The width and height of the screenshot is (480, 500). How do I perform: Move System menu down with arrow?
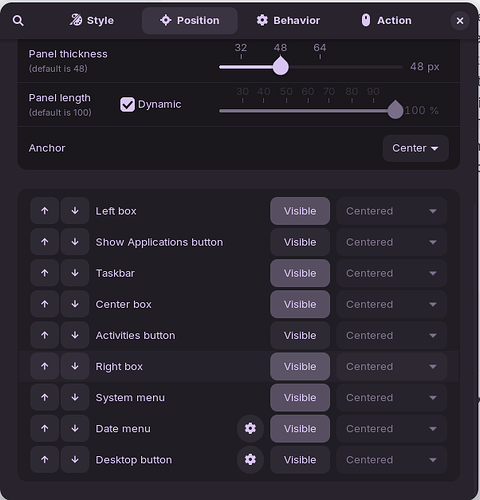coord(75,397)
